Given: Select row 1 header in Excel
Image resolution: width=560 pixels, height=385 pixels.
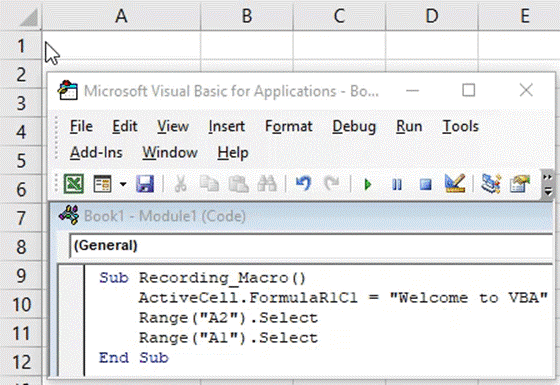Looking at the screenshot, I should pyautogui.click(x=21, y=46).
